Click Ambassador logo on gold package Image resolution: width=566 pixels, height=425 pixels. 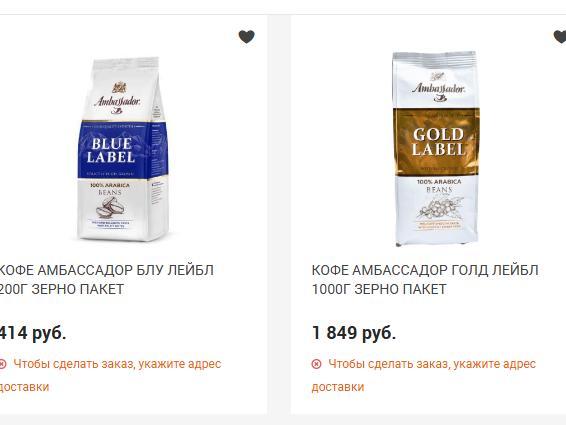(x=438, y=87)
